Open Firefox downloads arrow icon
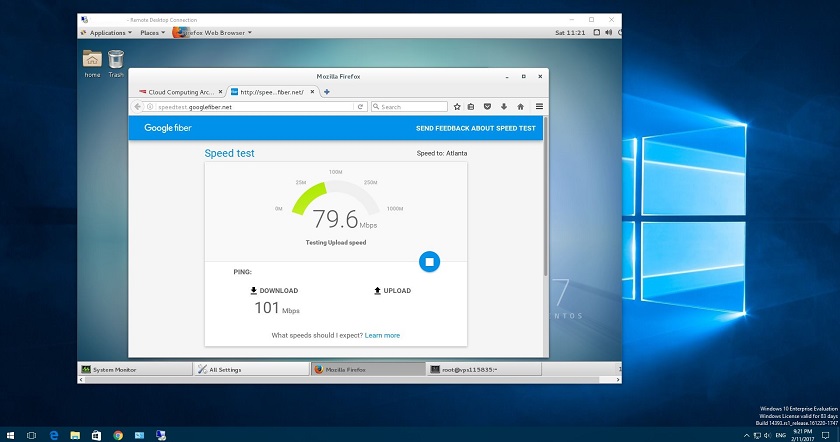The height and width of the screenshot is (442, 840). 504,106
